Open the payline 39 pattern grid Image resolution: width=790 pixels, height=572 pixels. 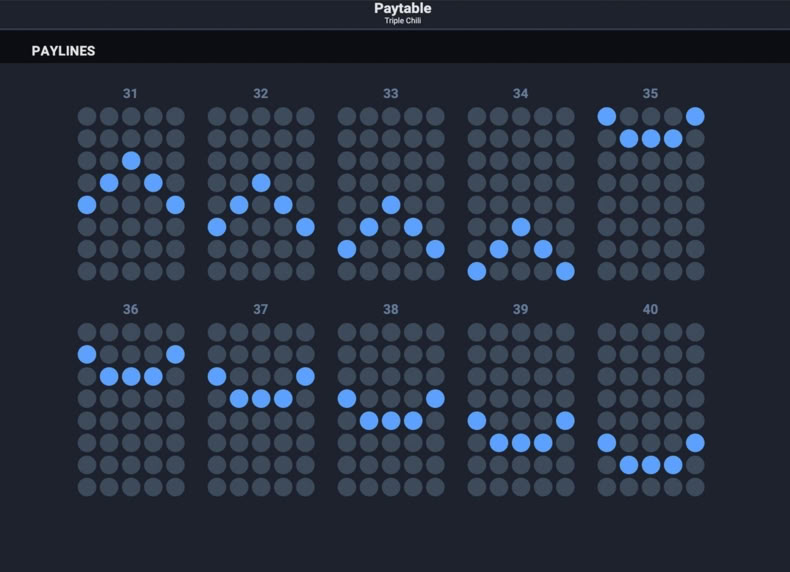[521, 410]
